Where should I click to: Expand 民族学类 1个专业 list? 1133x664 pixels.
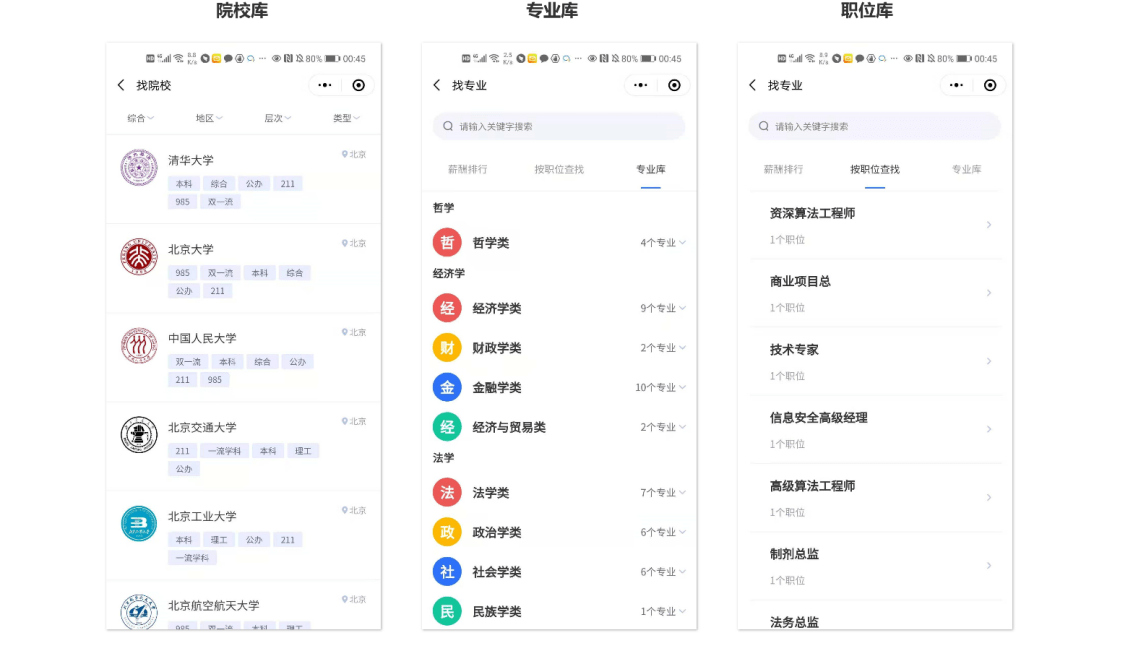point(663,612)
